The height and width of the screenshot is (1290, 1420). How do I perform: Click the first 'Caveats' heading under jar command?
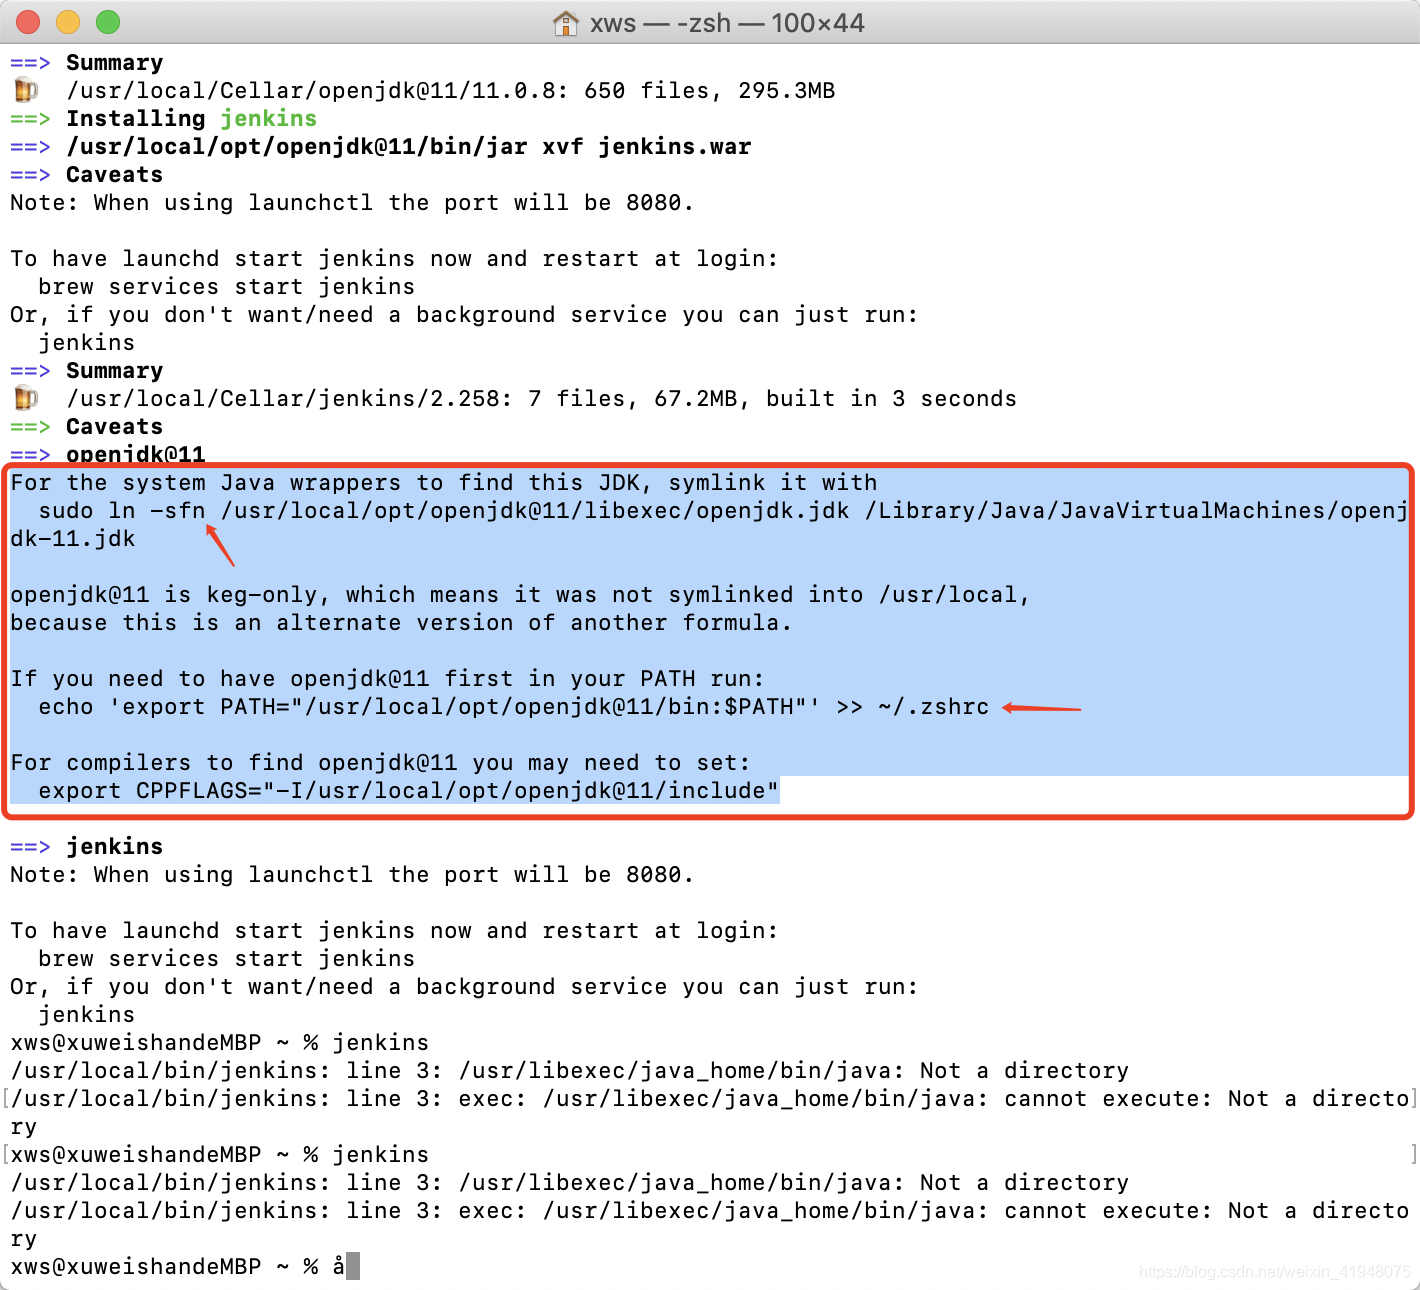[114, 174]
